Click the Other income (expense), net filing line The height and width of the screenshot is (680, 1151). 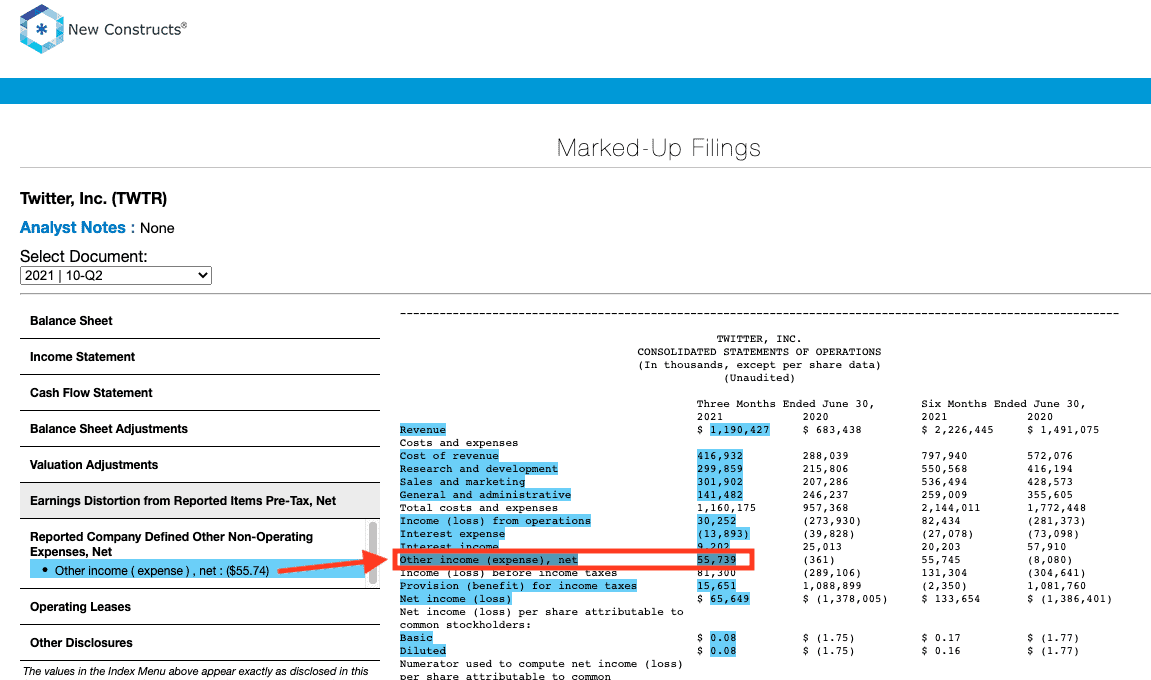(488, 560)
